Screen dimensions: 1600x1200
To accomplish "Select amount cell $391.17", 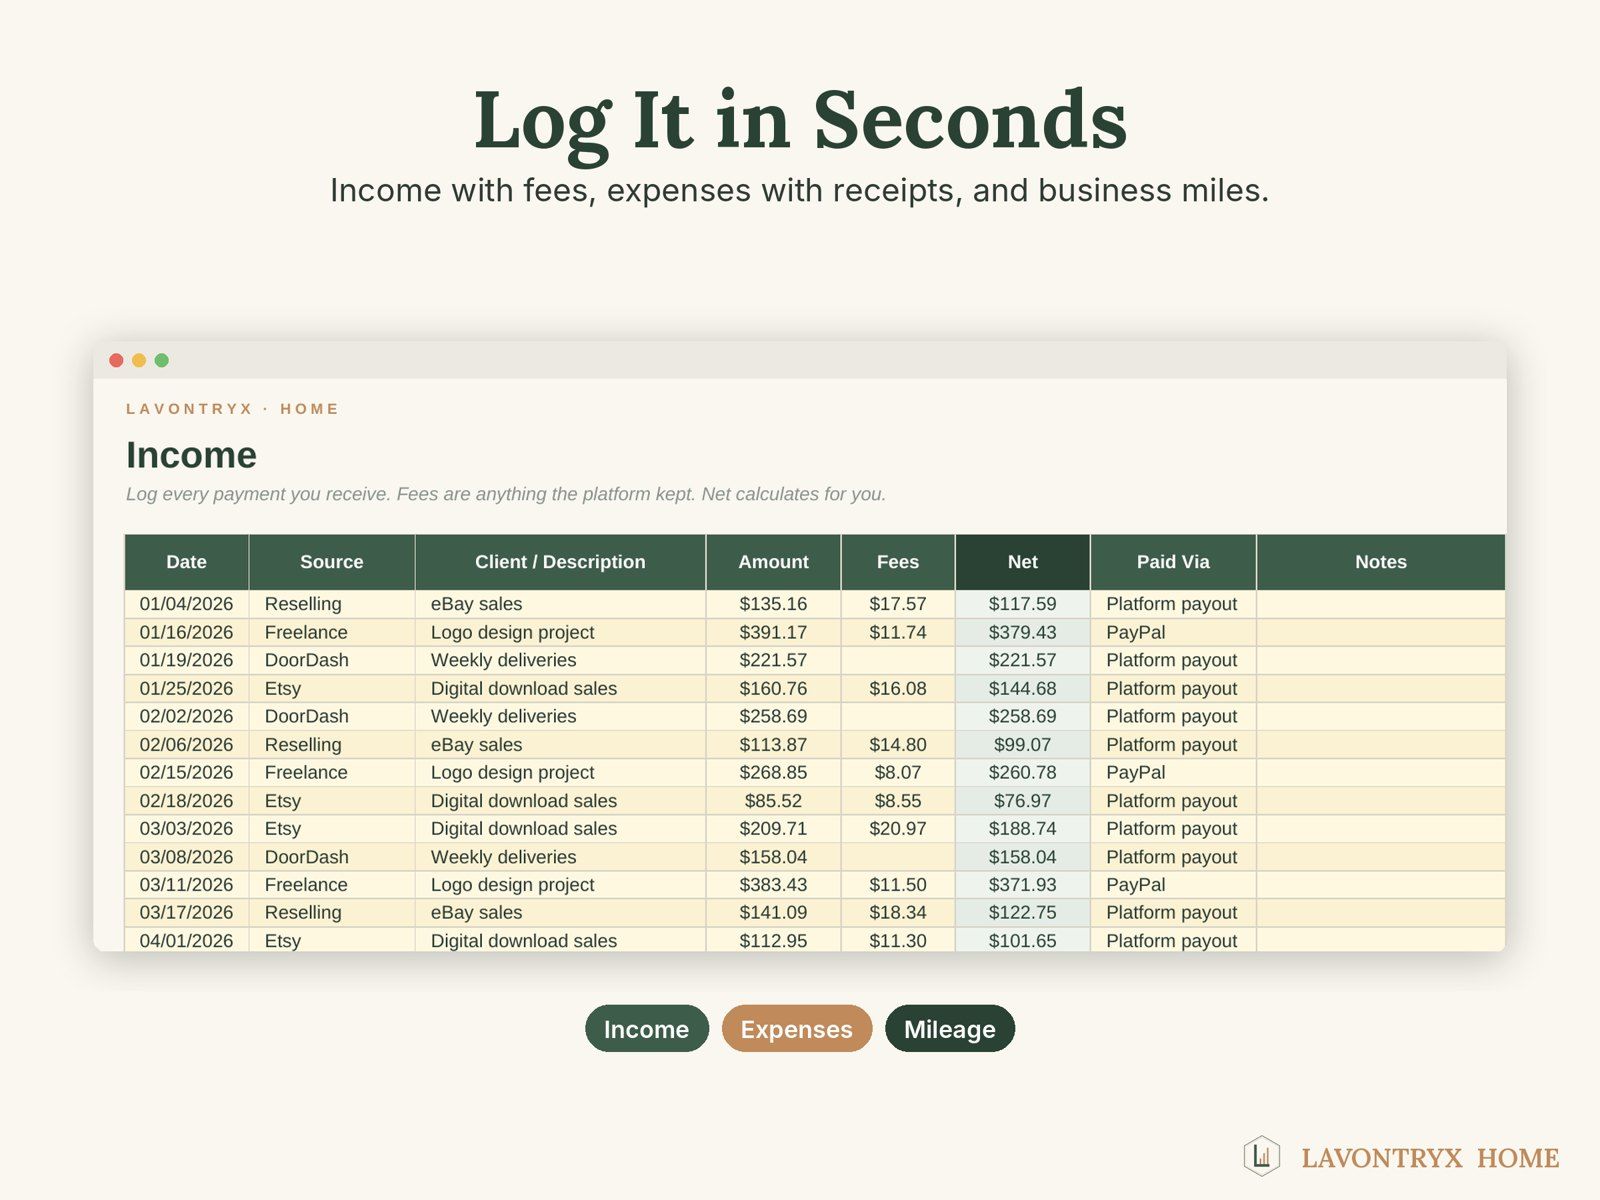I will (x=773, y=632).
